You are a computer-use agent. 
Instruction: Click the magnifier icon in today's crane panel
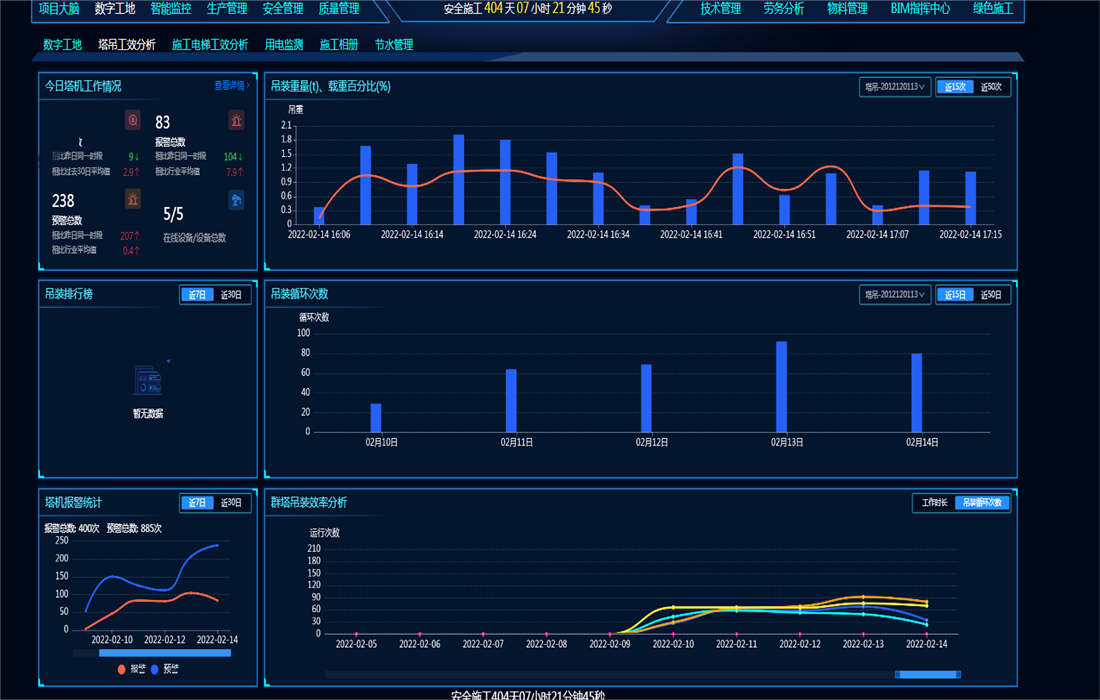click(133, 121)
